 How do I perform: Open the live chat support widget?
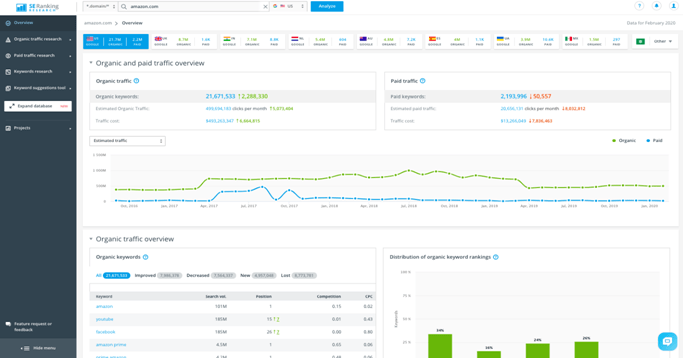667,341
